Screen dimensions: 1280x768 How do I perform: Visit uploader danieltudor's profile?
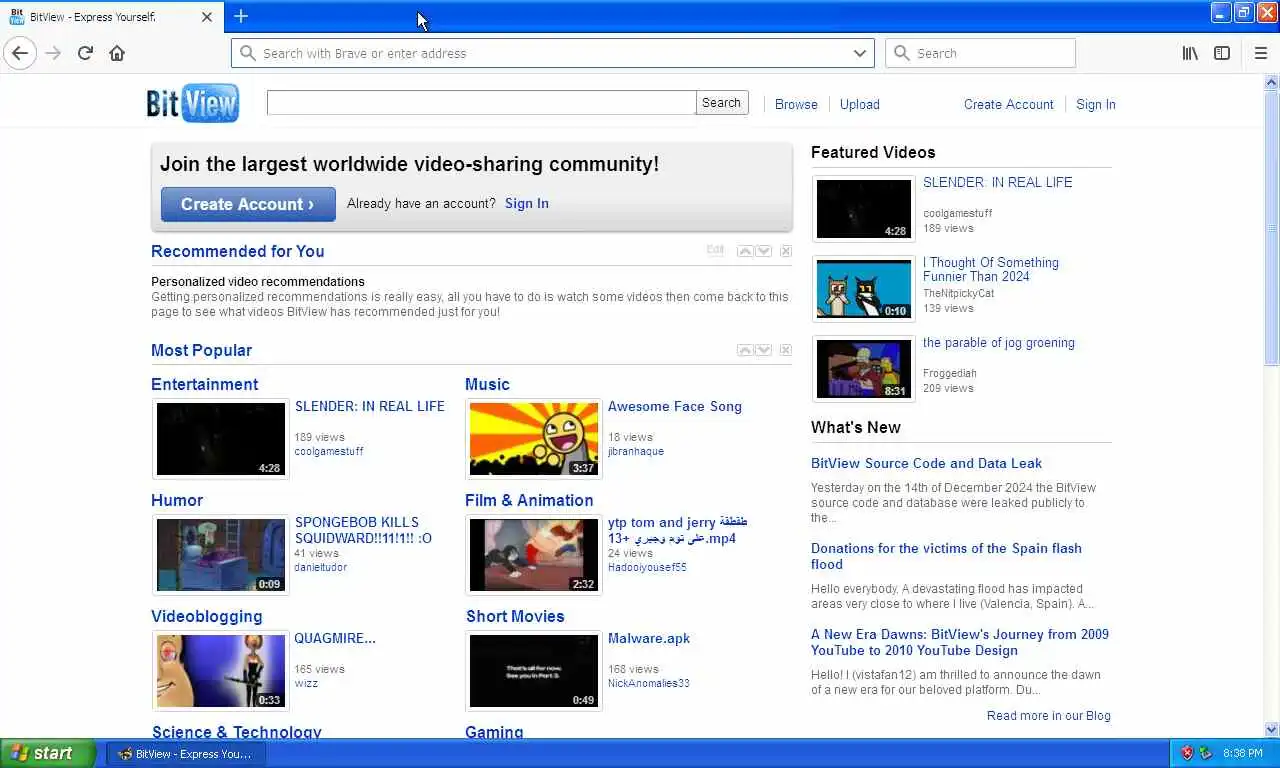[x=321, y=567]
